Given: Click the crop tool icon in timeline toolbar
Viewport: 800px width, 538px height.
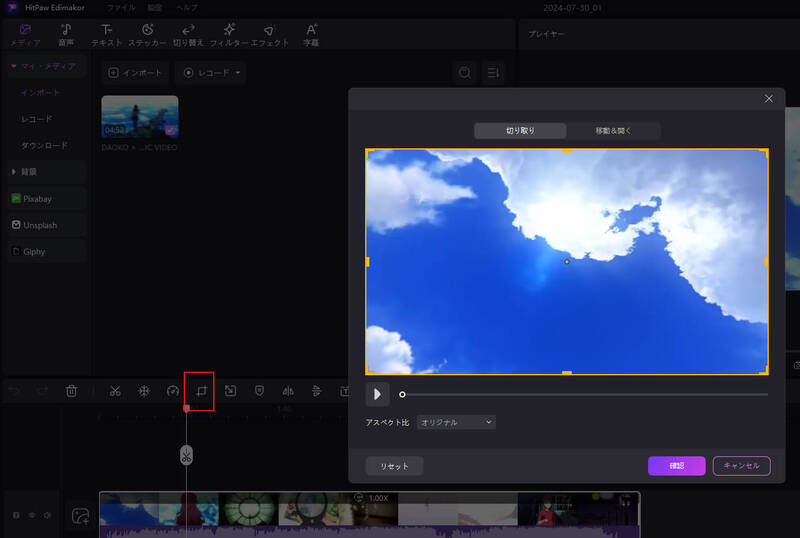Looking at the screenshot, I should (x=201, y=391).
